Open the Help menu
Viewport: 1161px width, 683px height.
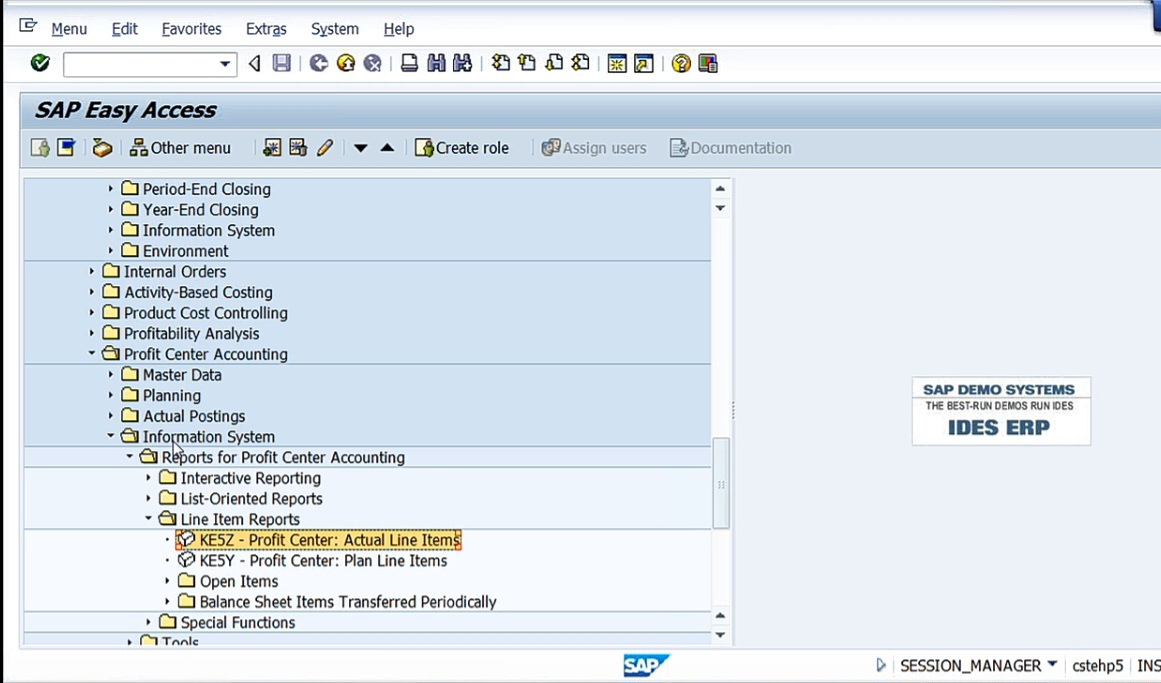[398, 29]
